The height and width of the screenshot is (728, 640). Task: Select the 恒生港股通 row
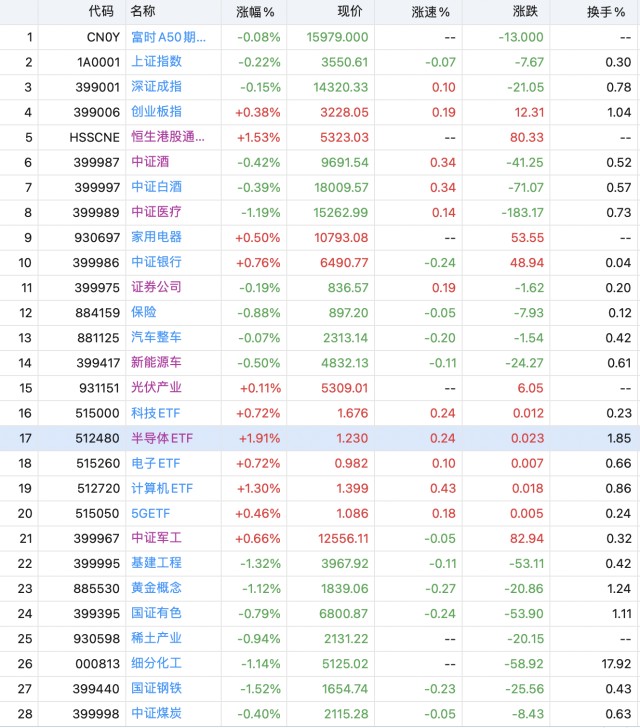click(320, 137)
